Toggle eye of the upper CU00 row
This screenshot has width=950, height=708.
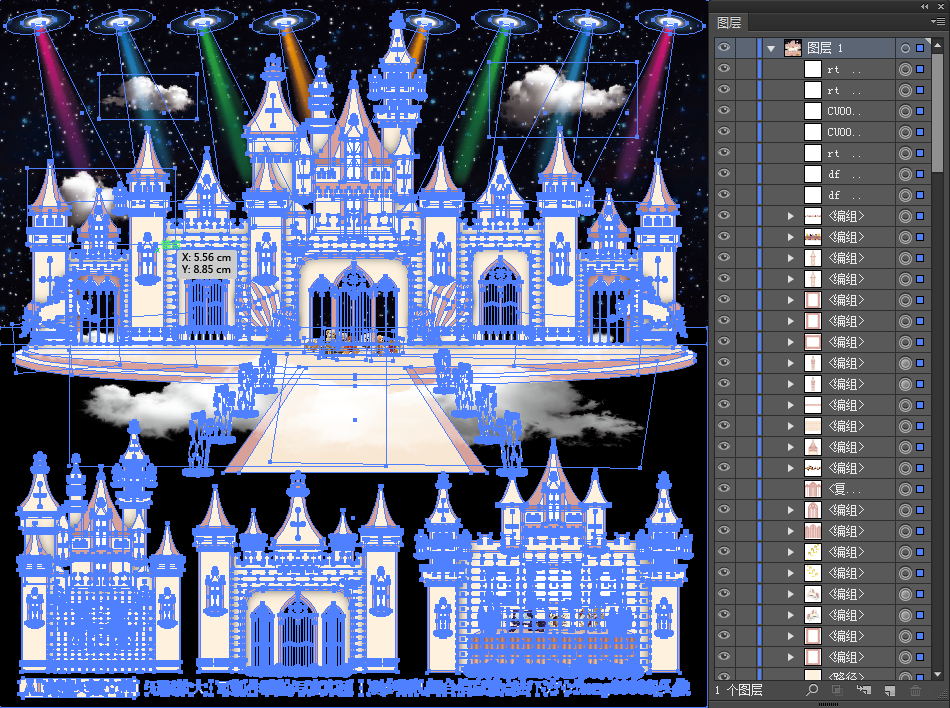(724, 111)
